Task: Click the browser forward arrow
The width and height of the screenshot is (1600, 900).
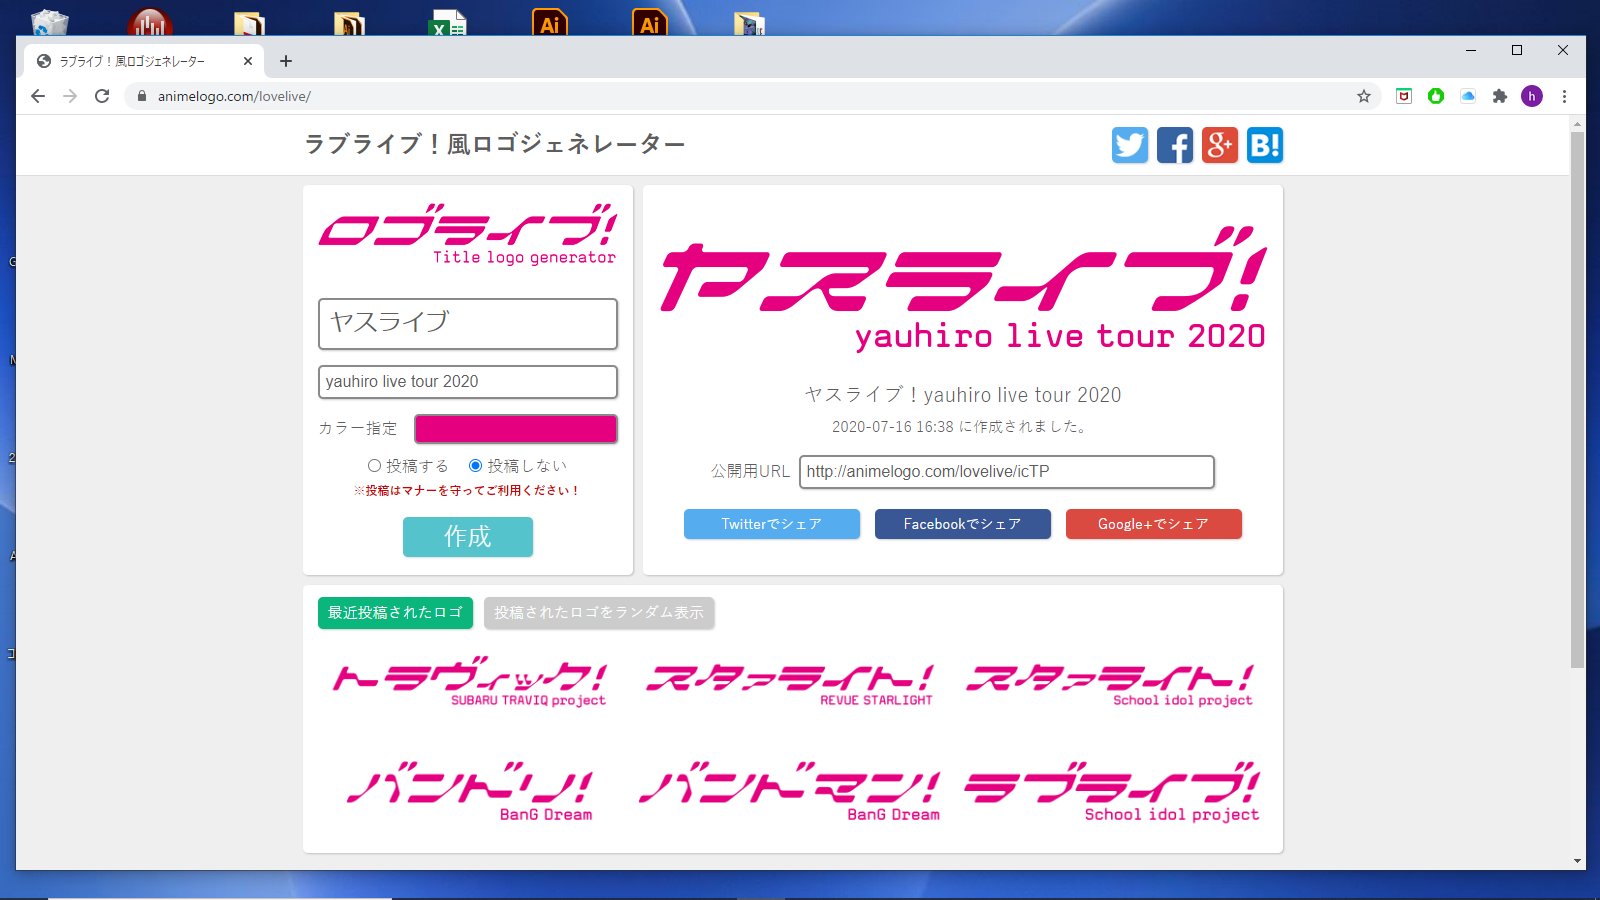Action: tap(70, 96)
